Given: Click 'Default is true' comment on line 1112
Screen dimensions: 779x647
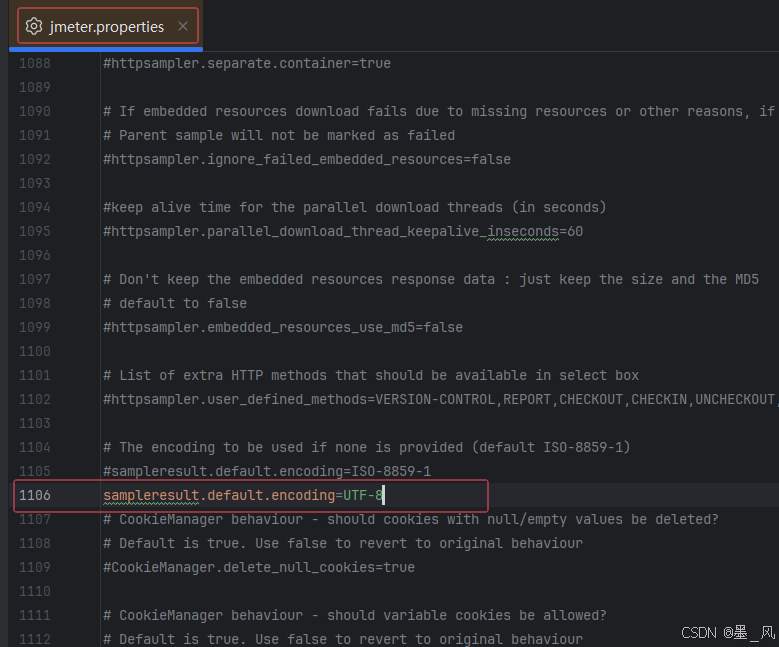Looking at the screenshot, I should (x=343, y=639).
